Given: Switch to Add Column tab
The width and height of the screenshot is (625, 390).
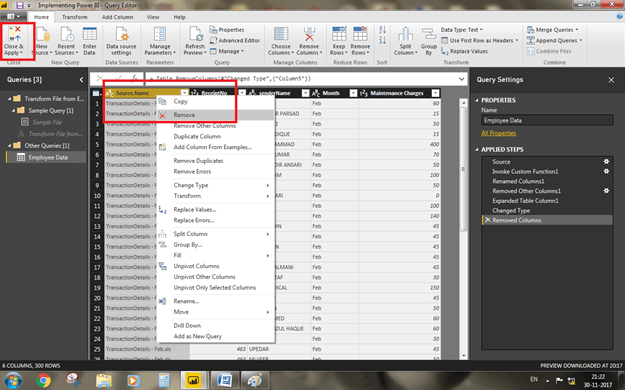Looking at the screenshot, I should click(117, 17).
